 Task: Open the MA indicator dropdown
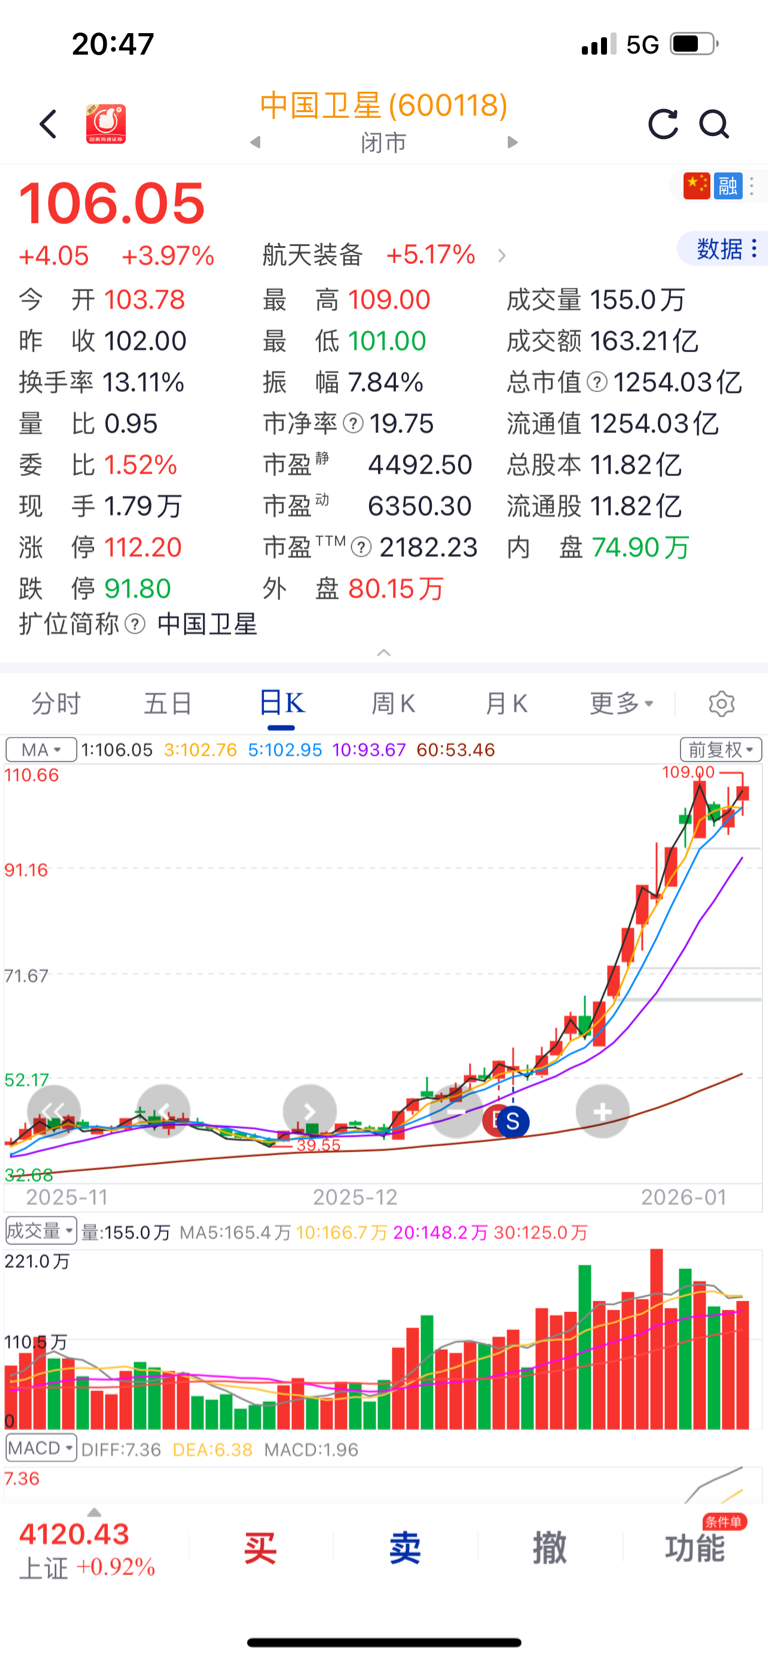pos(41,749)
